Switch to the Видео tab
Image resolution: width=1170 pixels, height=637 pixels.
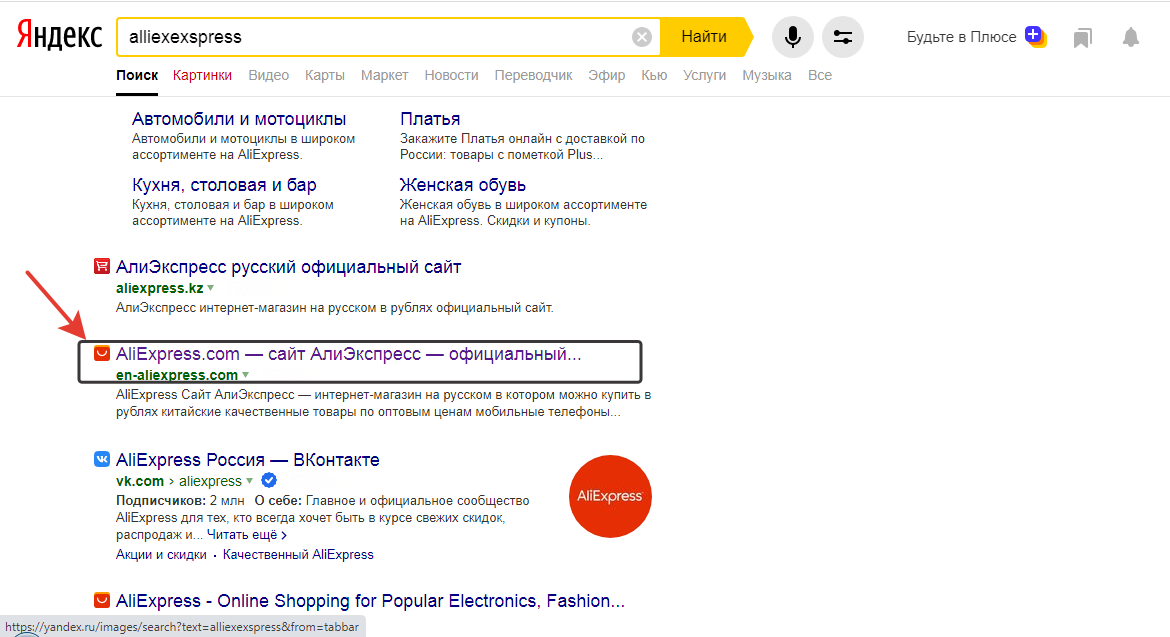click(269, 75)
